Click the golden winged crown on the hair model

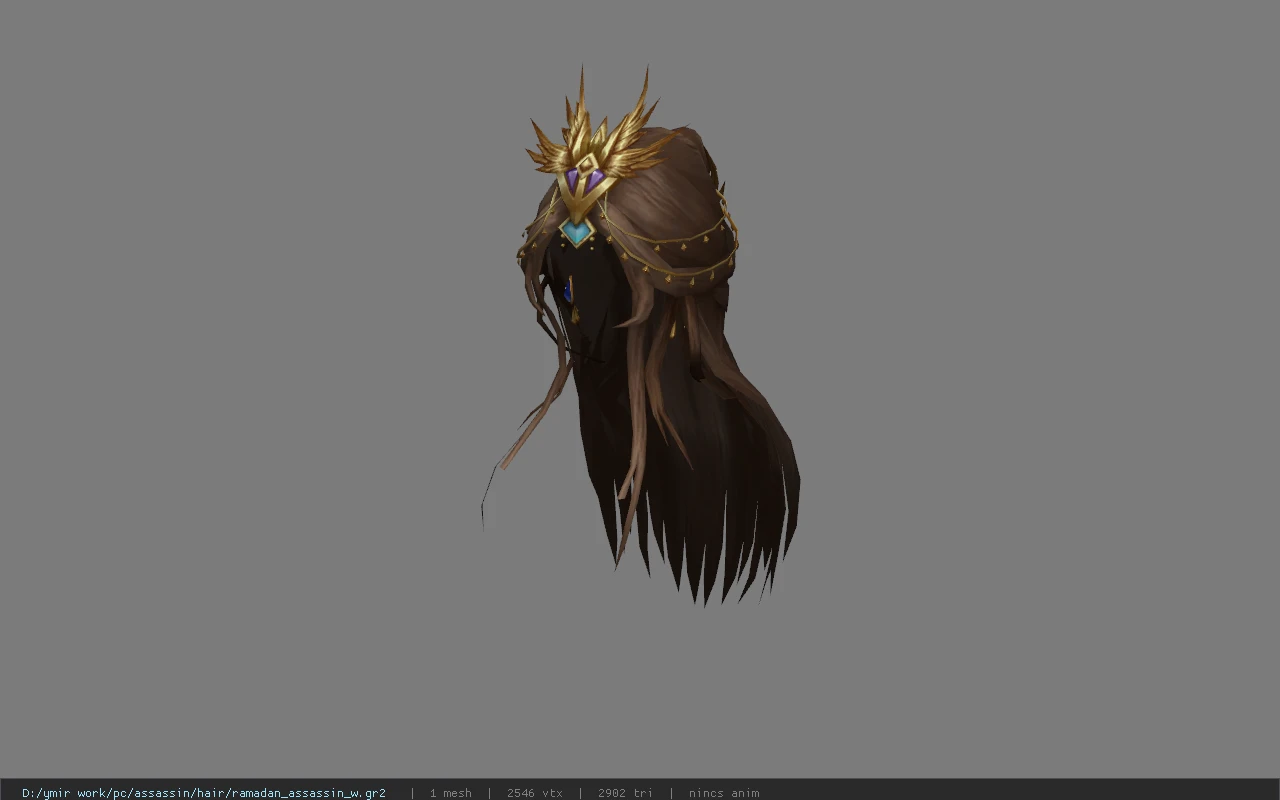pyautogui.click(x=596, y=145)
